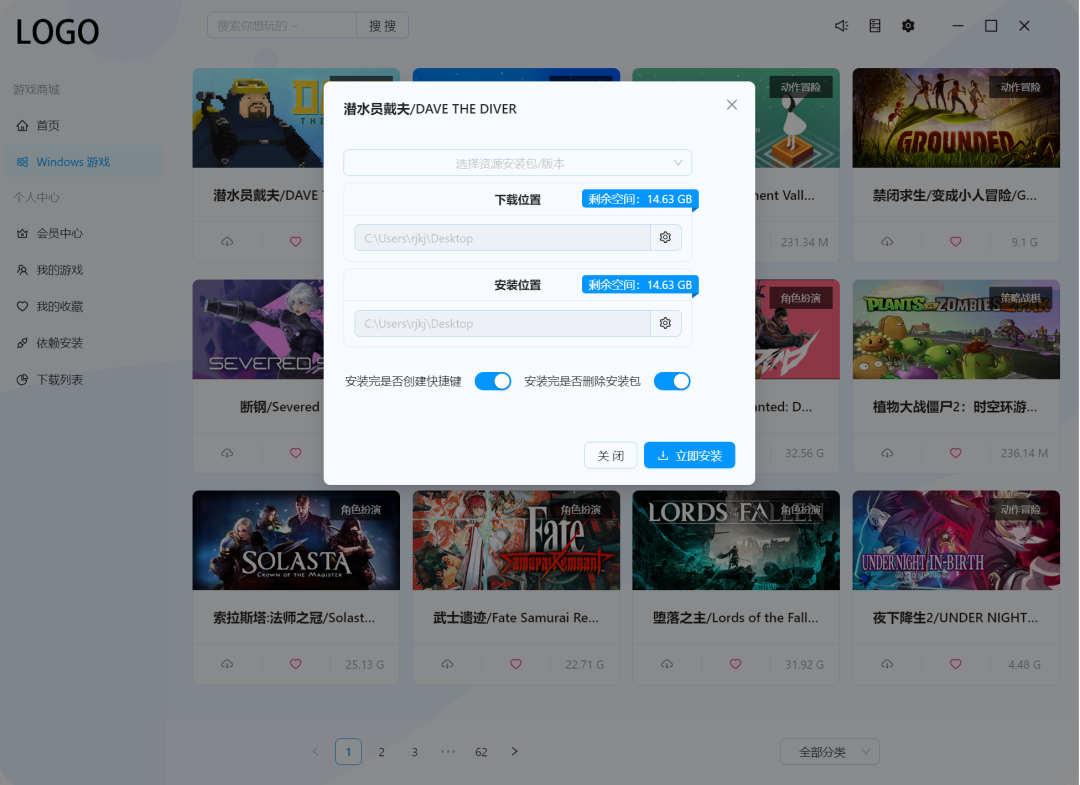Go to 首页 in sidebar
The height and width of the screenshot is (785, 1080).
[x=83, y=125]
